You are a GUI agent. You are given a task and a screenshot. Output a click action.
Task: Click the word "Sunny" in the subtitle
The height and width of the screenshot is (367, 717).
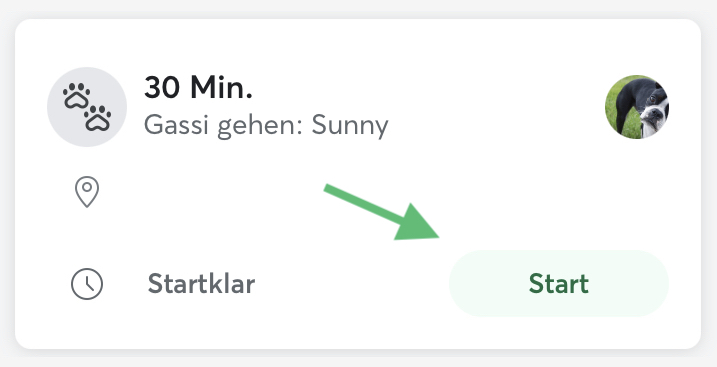[350, 126]
